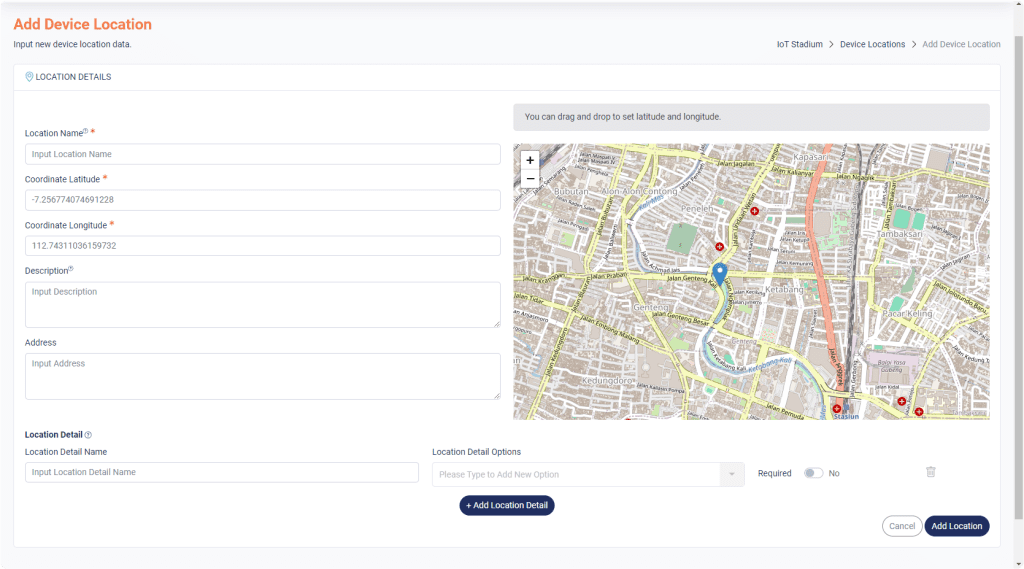Viewport: 1024px width, 569px height.
Task: Click the Add Location submit button
Action: pos(956,526)
